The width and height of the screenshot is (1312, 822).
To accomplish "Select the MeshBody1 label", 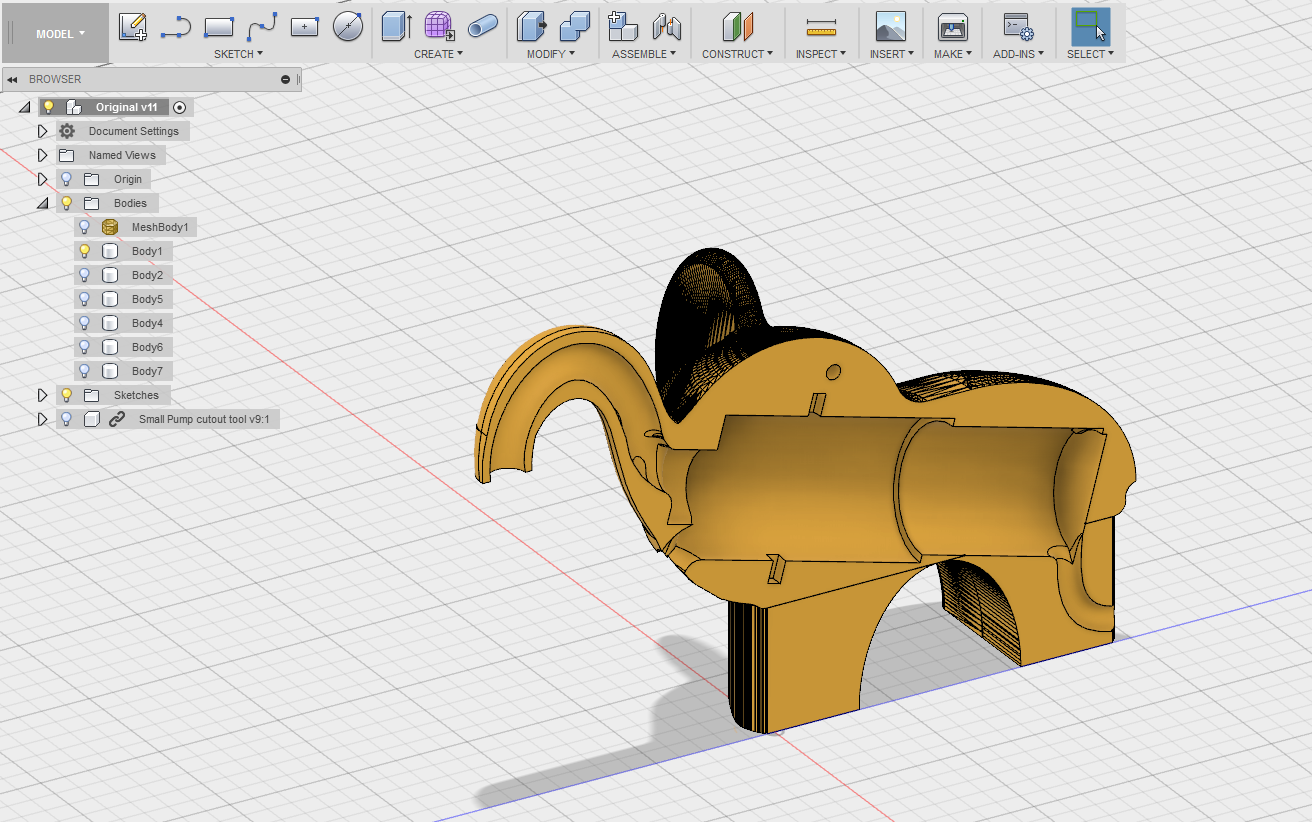I will (159, 227).
